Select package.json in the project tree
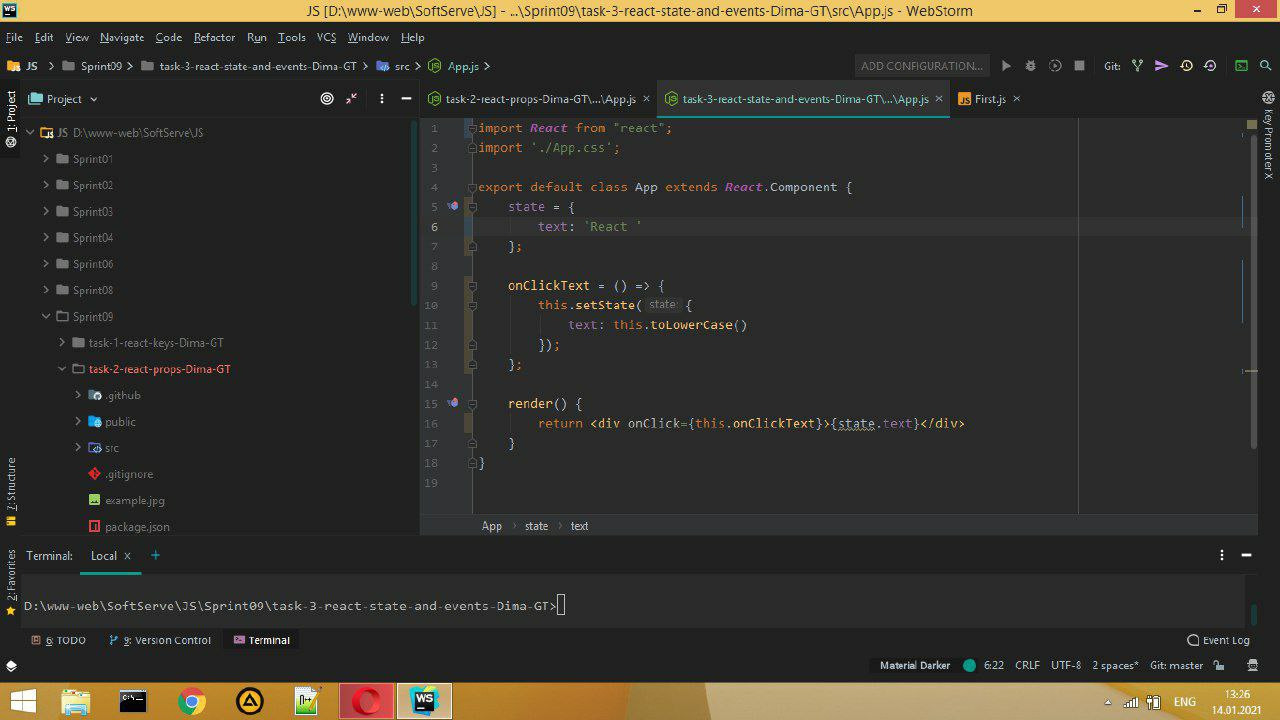The width and height of the screenshot is (1280, 720). coord(137,526)
